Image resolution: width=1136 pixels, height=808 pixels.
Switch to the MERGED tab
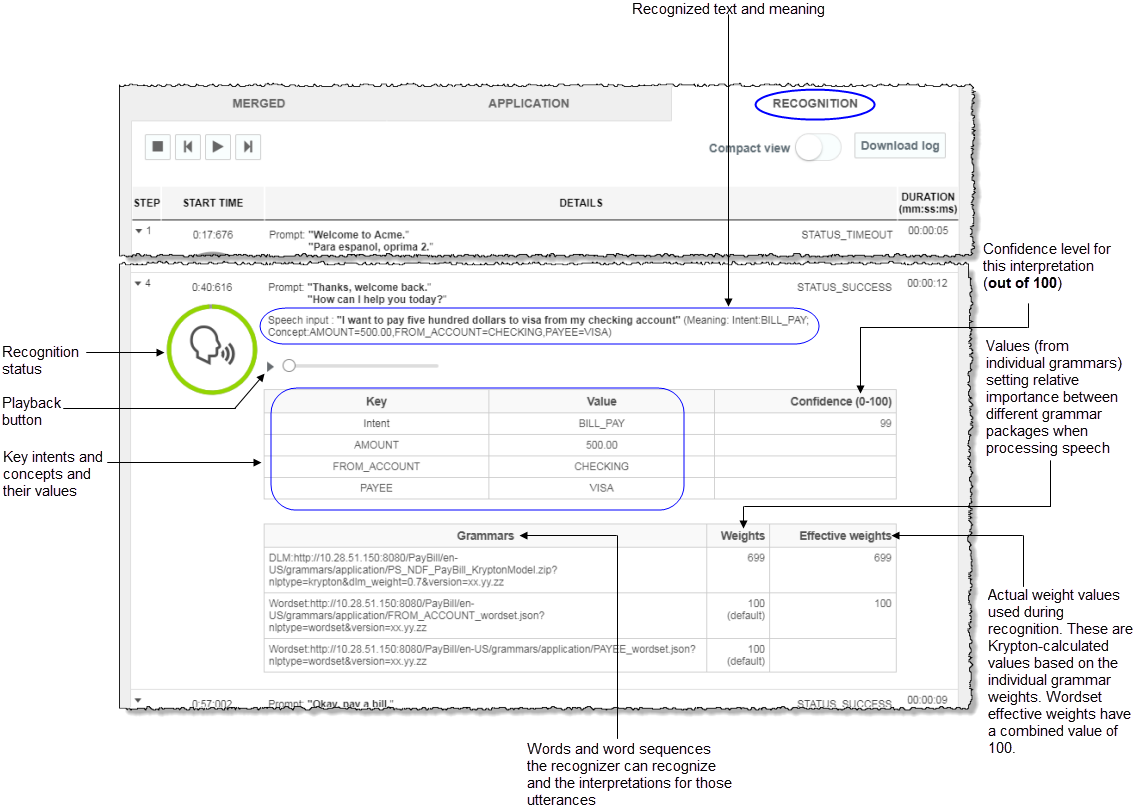(258, 103)
